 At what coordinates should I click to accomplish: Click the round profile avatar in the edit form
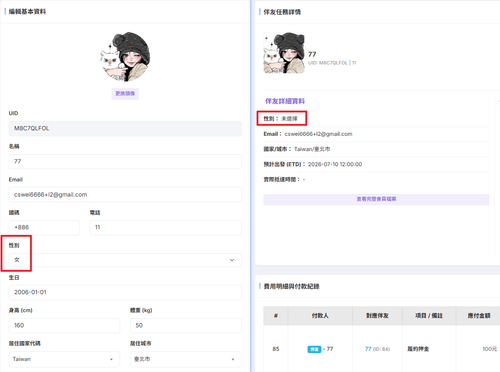pyautogui.click(x=125, y=57)
